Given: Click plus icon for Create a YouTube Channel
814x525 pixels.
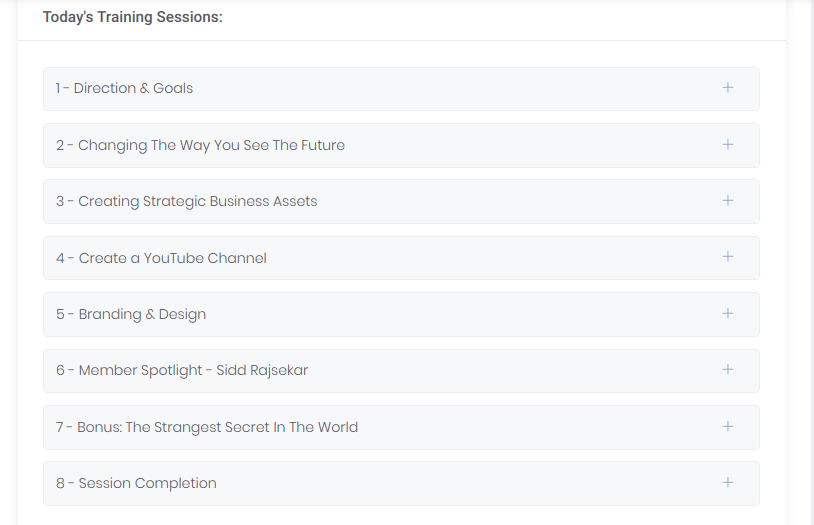Looking at the screenshot, I should tap(728, 257).
